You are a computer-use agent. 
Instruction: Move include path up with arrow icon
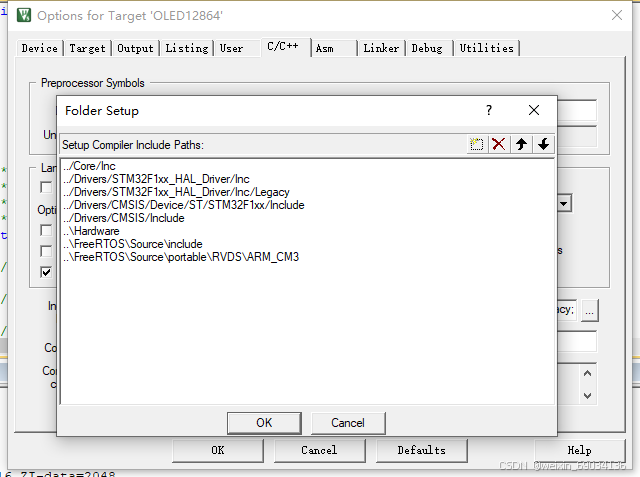521,144
